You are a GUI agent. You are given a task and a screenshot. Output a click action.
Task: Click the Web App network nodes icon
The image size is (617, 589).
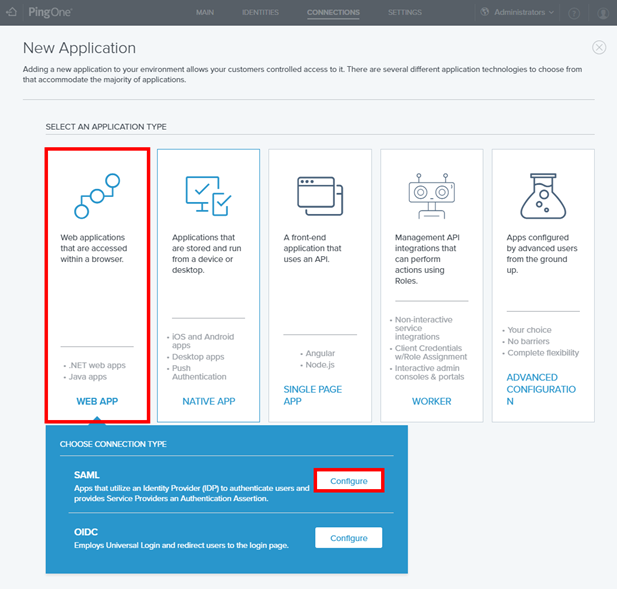point(96,196)
